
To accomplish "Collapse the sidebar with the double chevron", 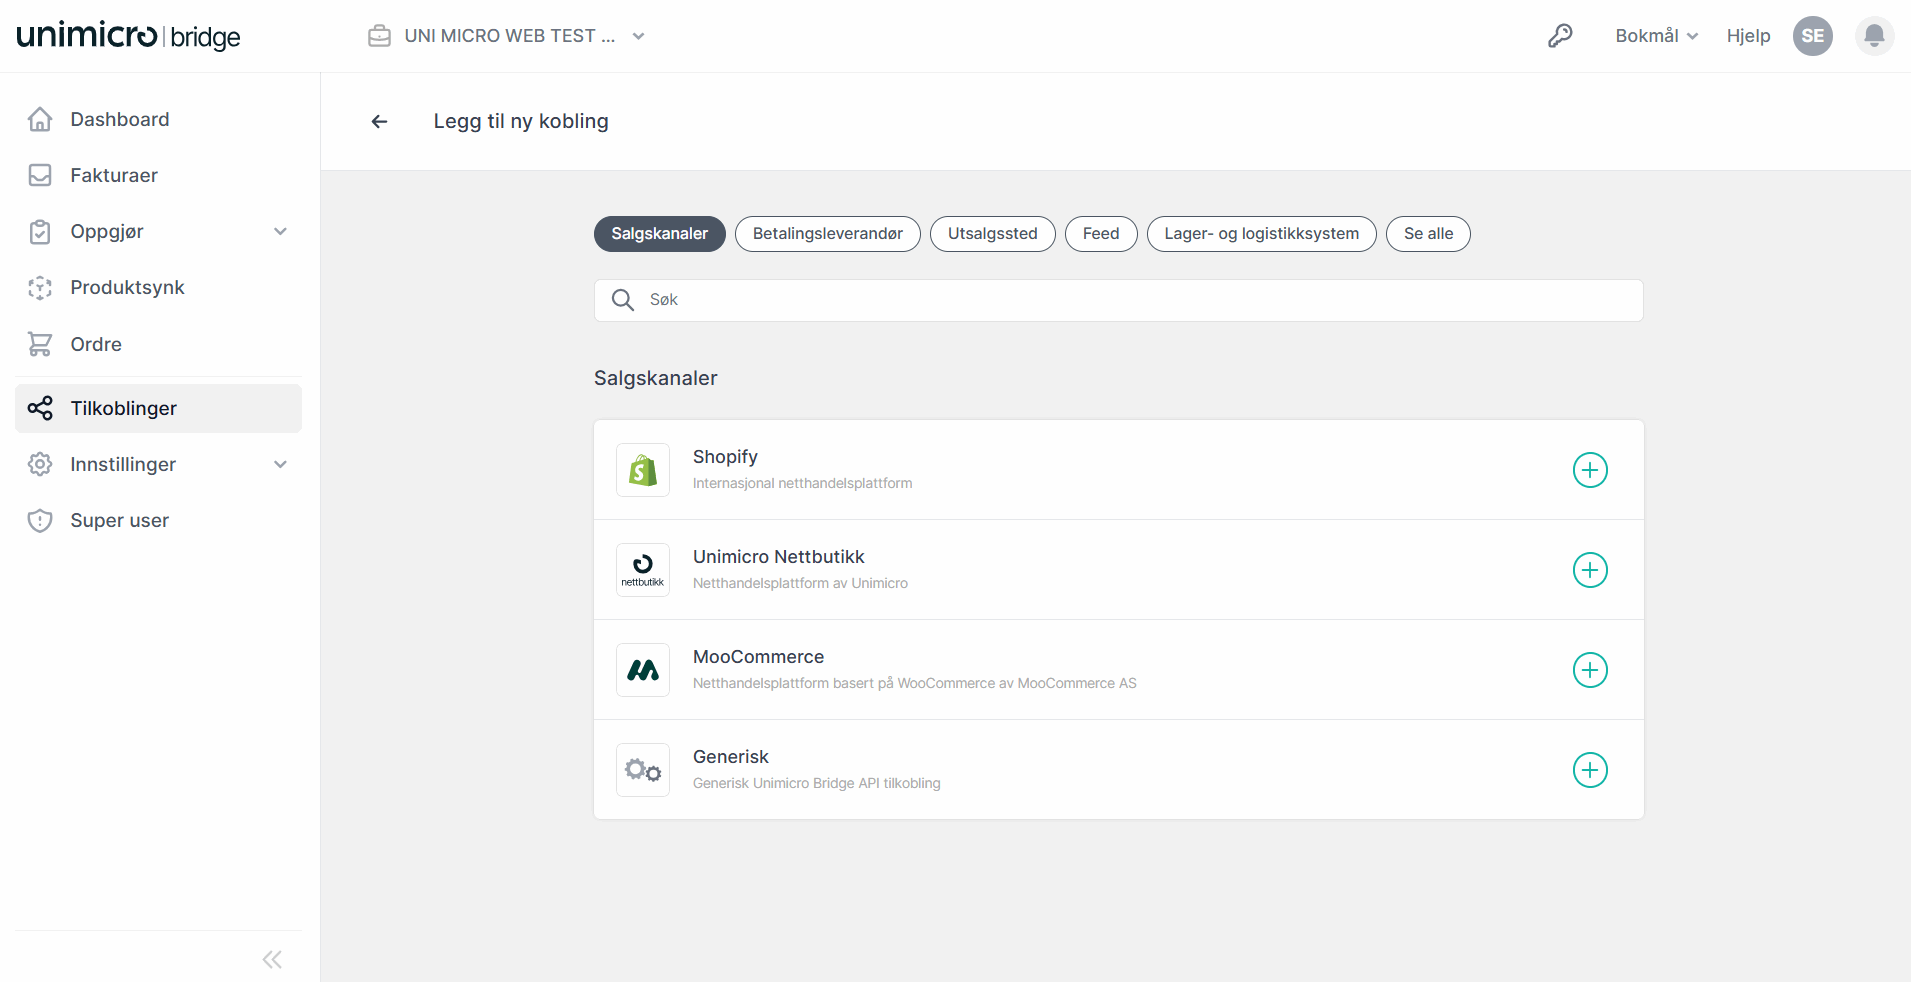I will pyautogui.click(x=271, y=959).
